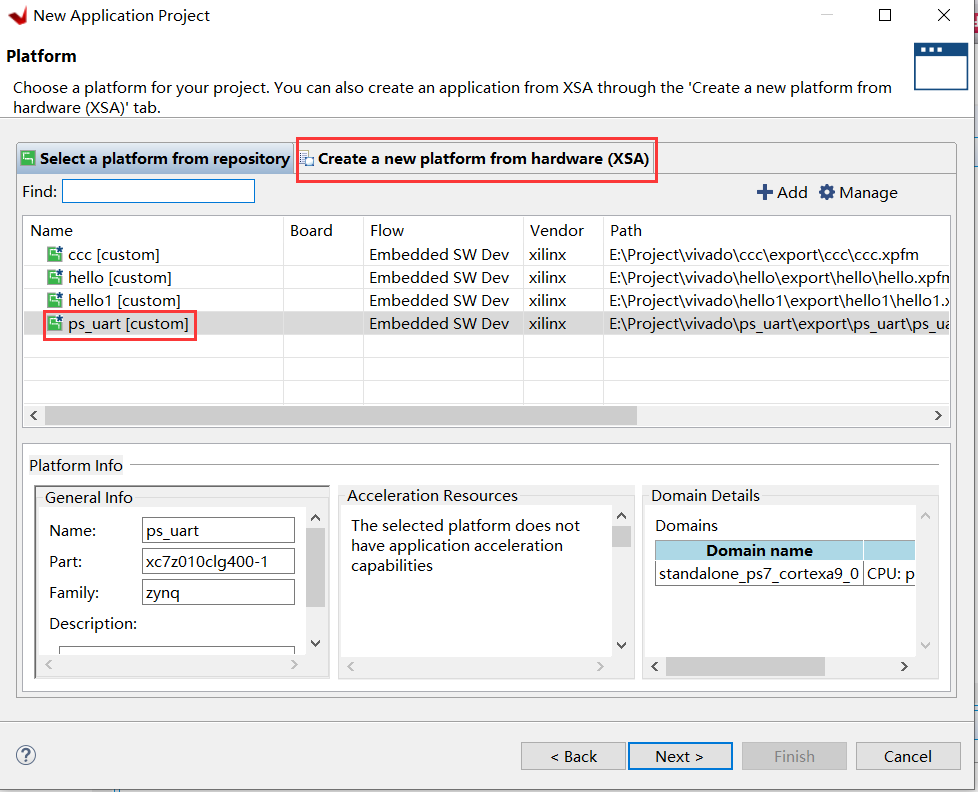
Task: Click the ps_uart row's export path cell
Action: point(778,324)
